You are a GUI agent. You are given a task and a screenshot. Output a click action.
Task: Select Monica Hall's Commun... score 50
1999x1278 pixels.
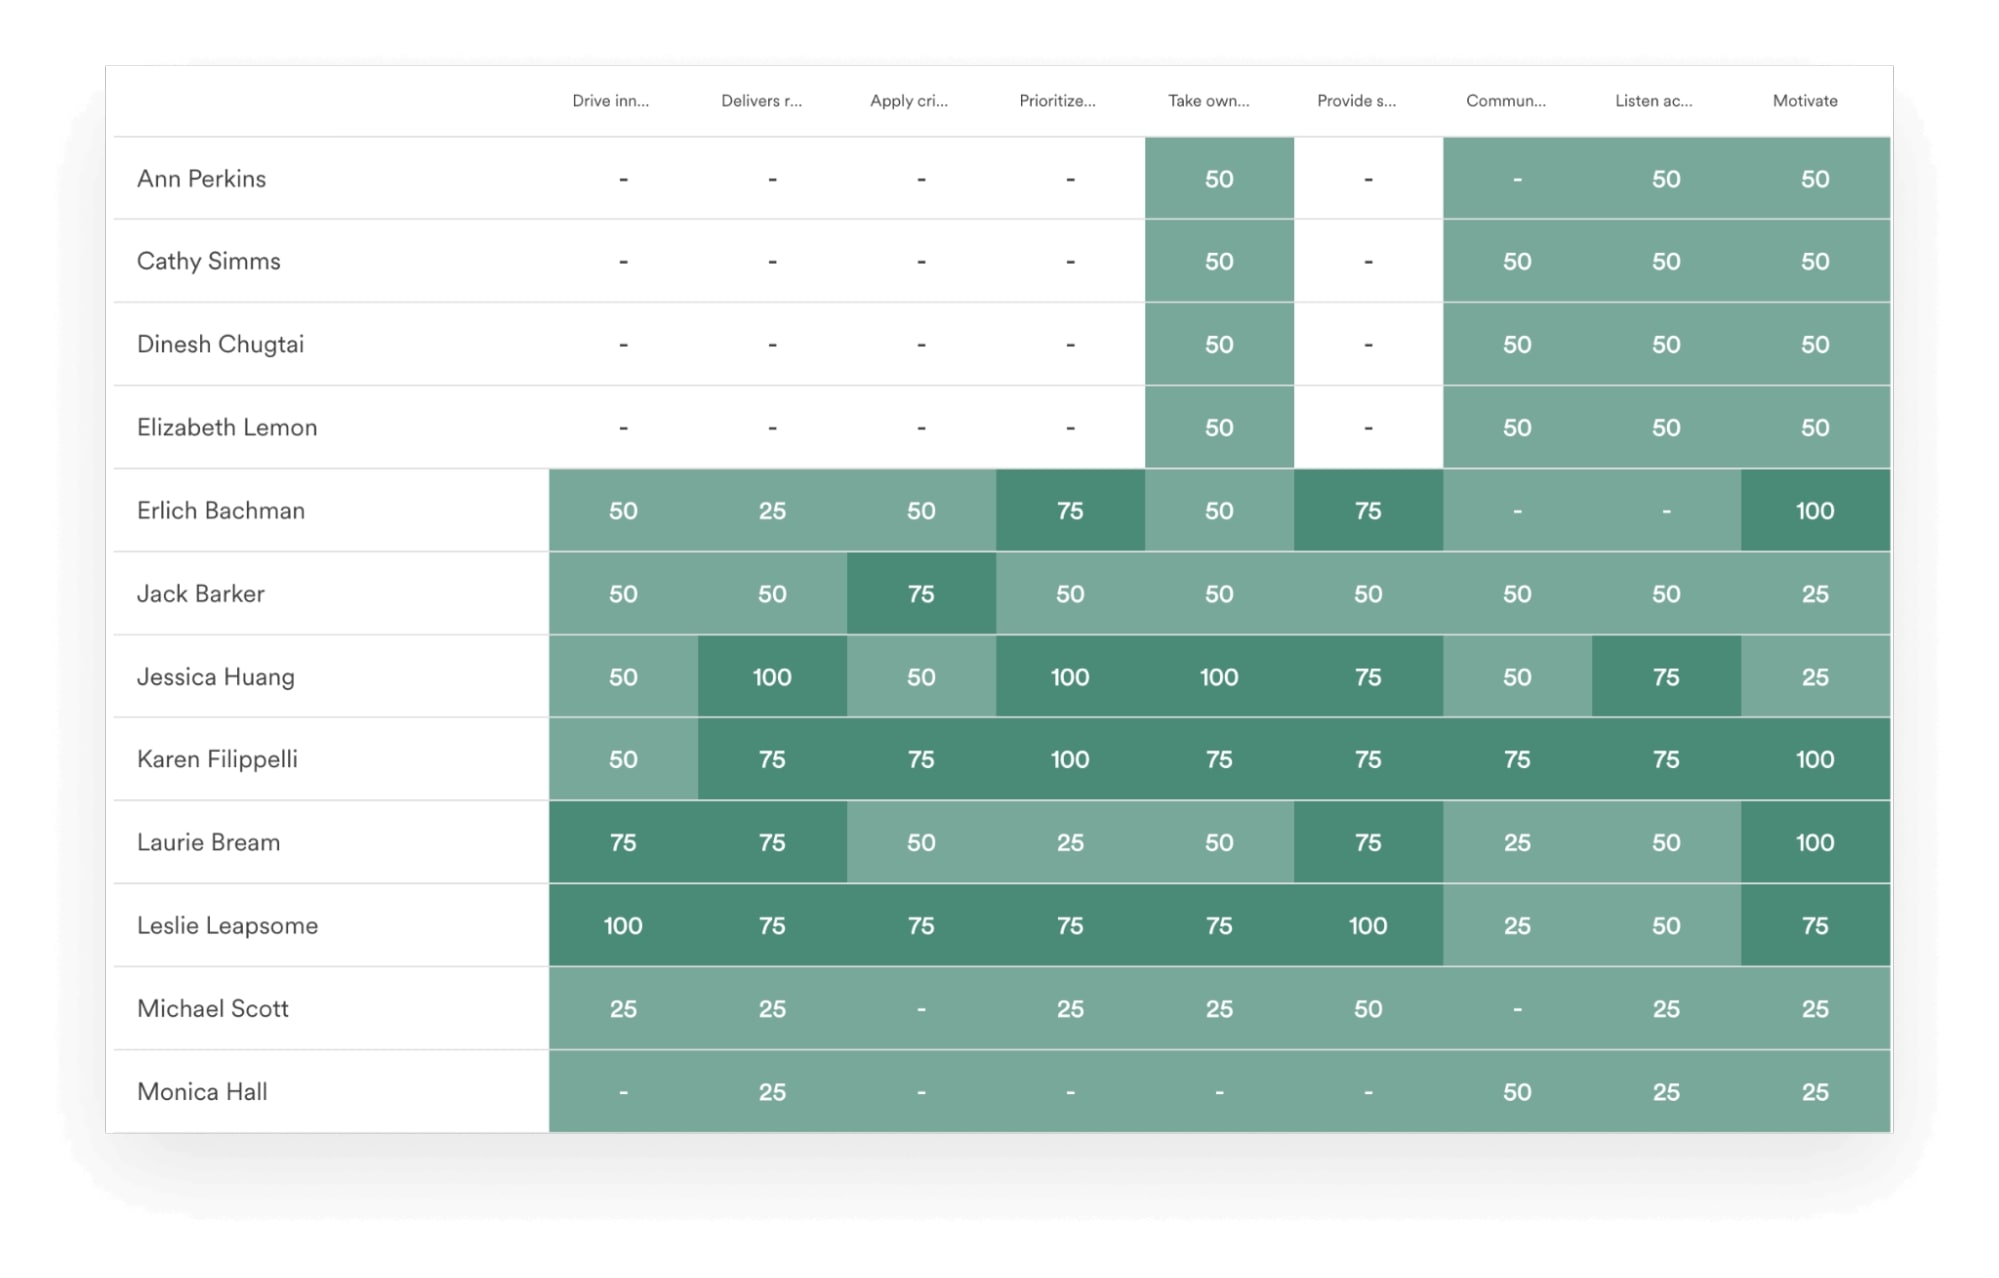(x=1516, y=1092)
